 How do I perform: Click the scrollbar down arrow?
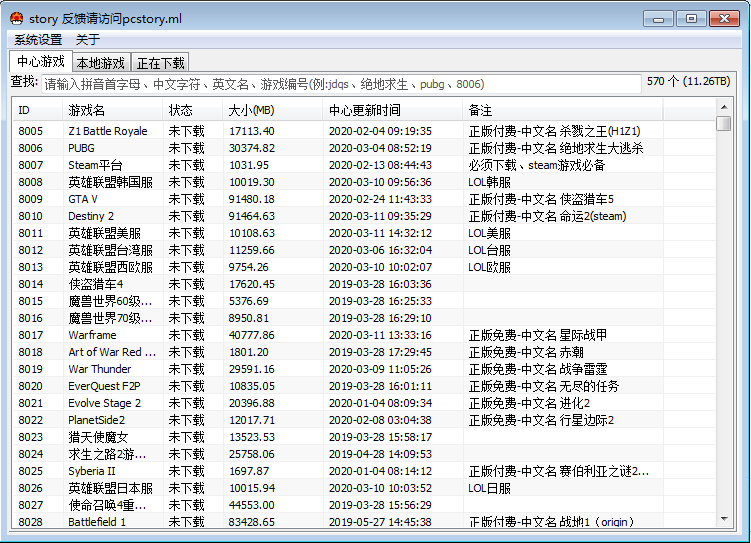(x=724, y=519)
